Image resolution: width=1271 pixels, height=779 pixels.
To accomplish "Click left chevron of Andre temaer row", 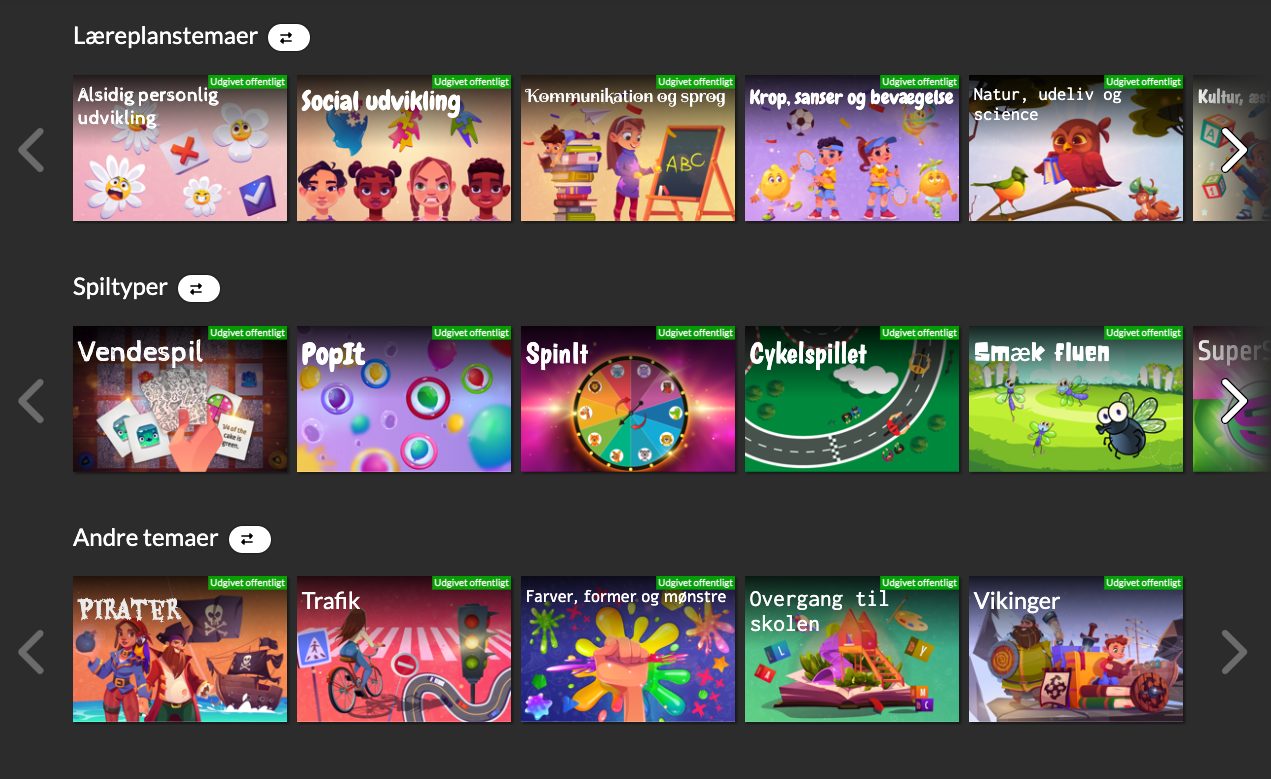I will pos(31,651).
